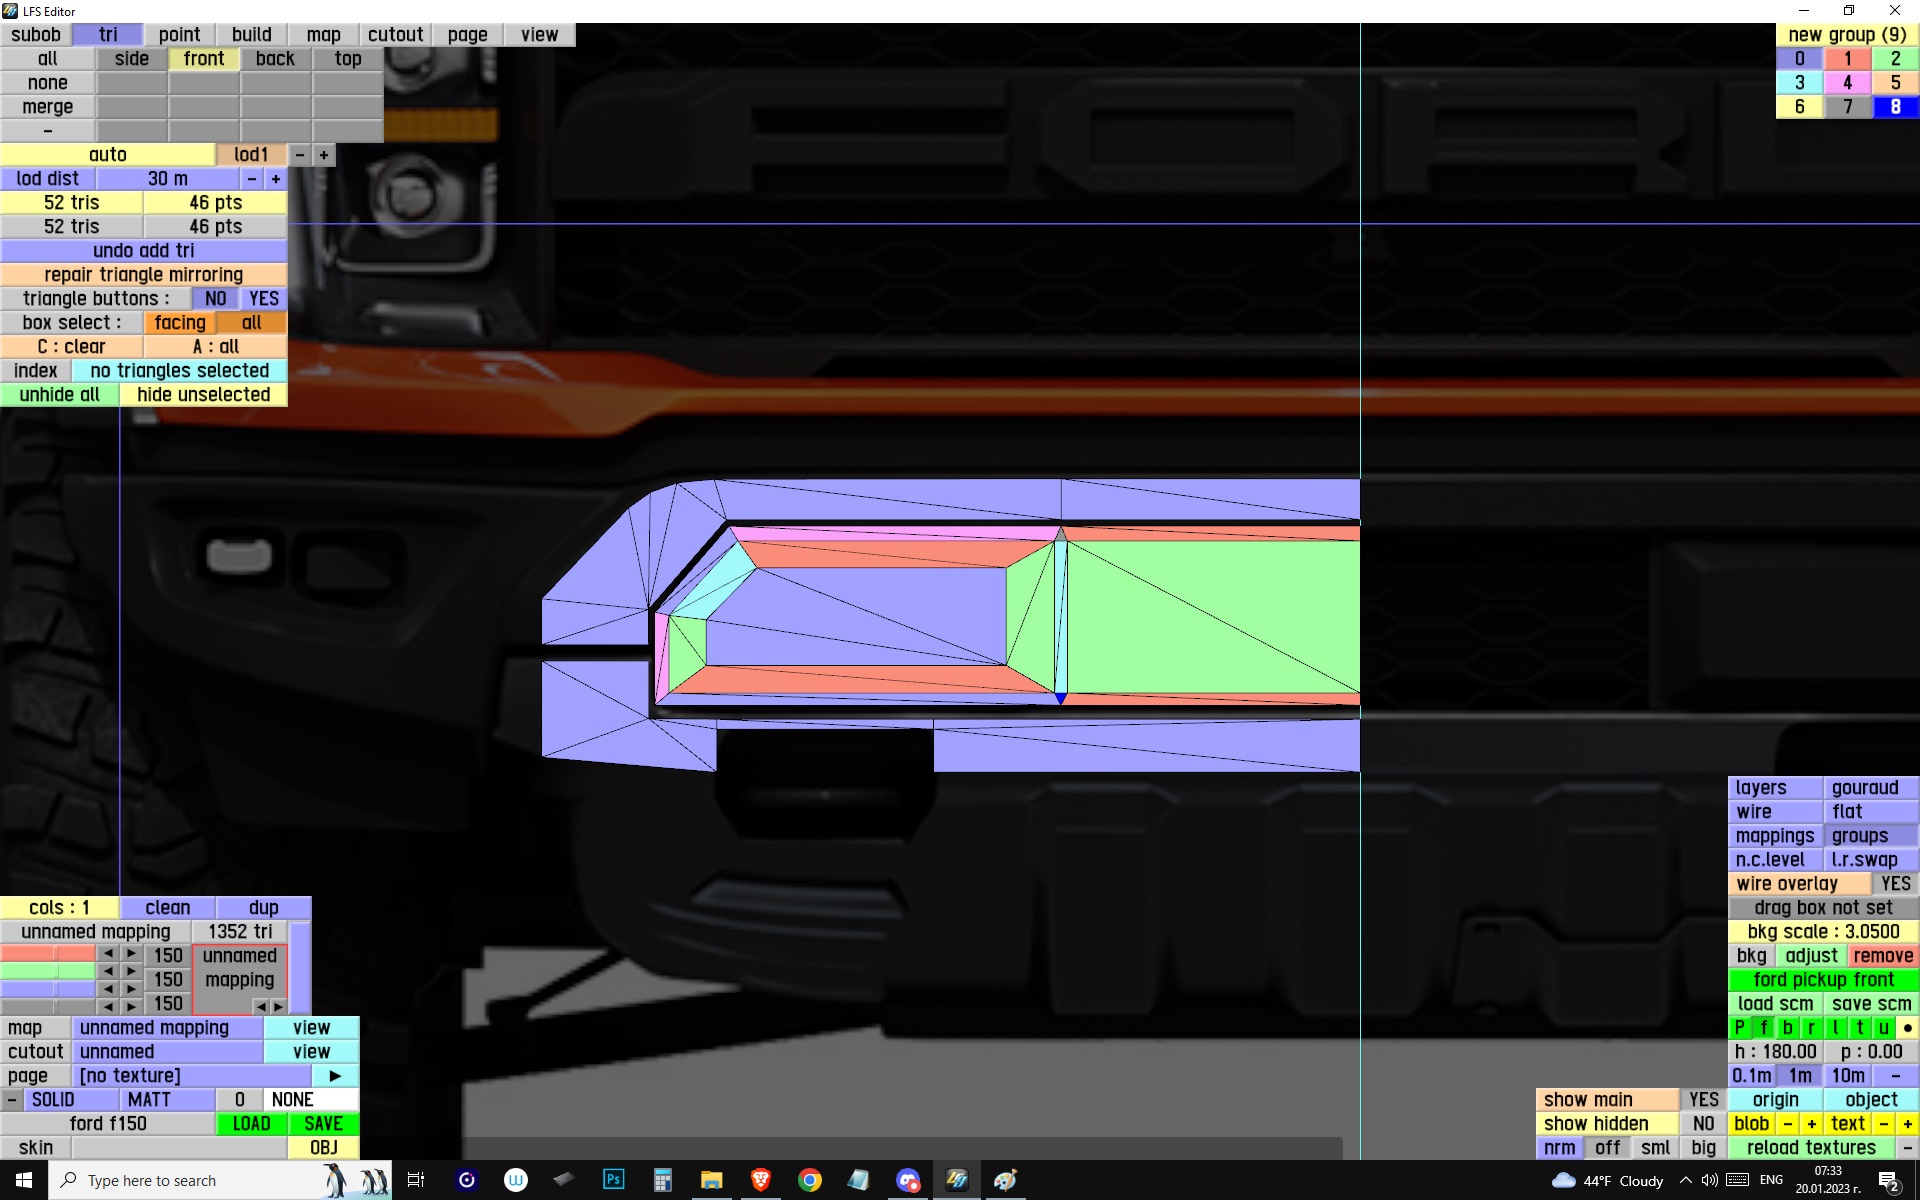Viewport: 1920px width, 1200px height.
Task: Click the red color slider bar
Action: pos(48,954)
